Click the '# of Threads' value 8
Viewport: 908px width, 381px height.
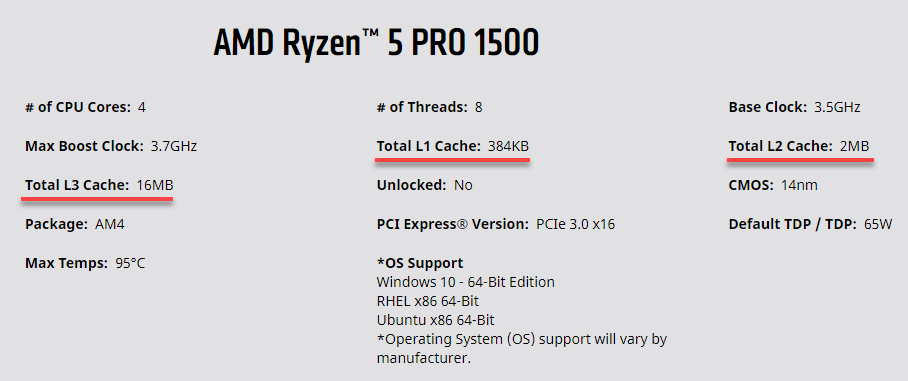[478, 107]
